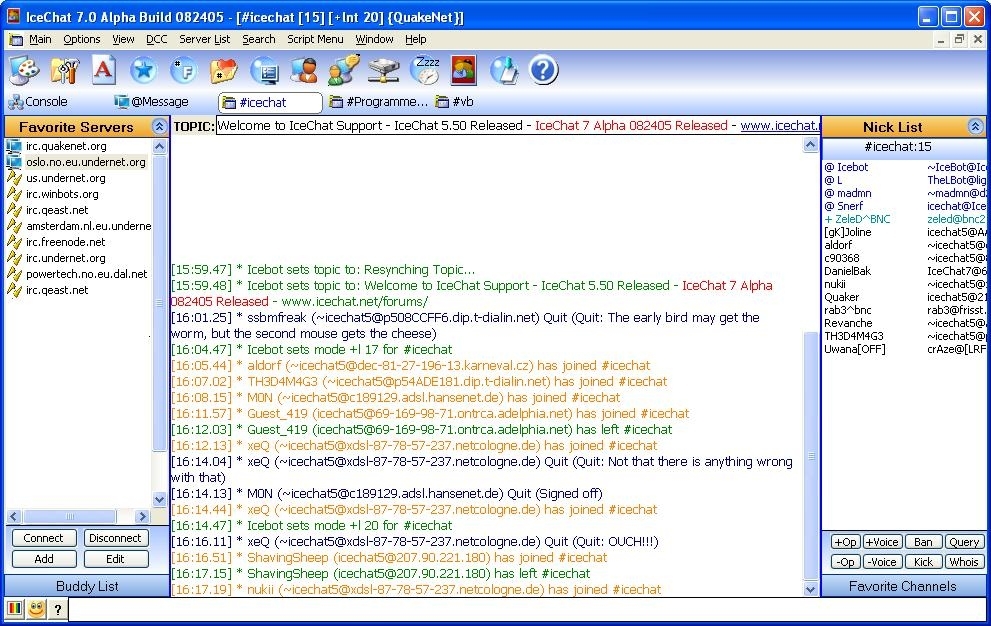Image resolution: width=991 pixels, height=626 pixels.
Task: Click server list scroll down arrow
Action: click(x=159, y=500)
